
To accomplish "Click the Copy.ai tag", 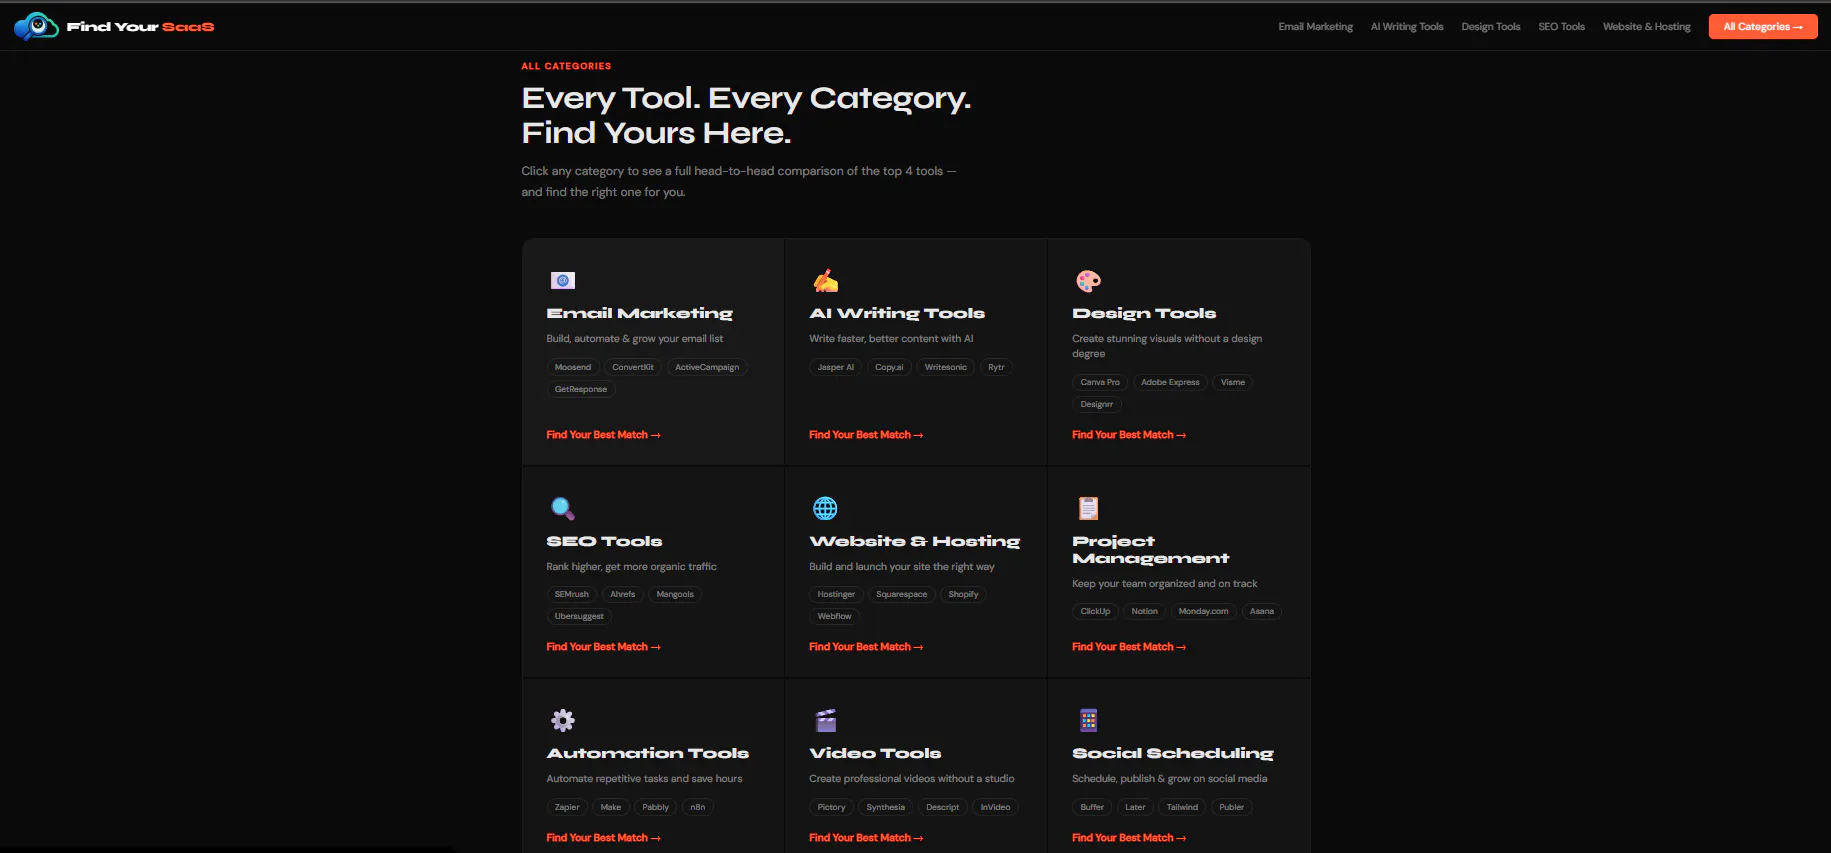I will tap(889, 367).
